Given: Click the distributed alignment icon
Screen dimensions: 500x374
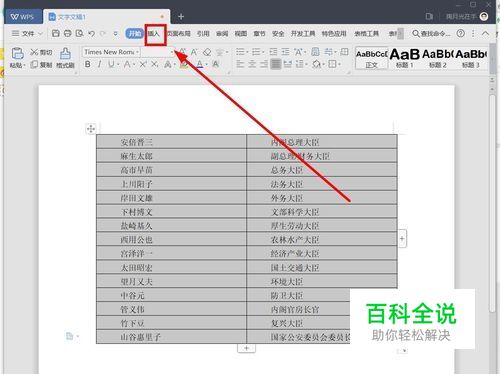Looking at the screenshot, I should pos(288,64).
